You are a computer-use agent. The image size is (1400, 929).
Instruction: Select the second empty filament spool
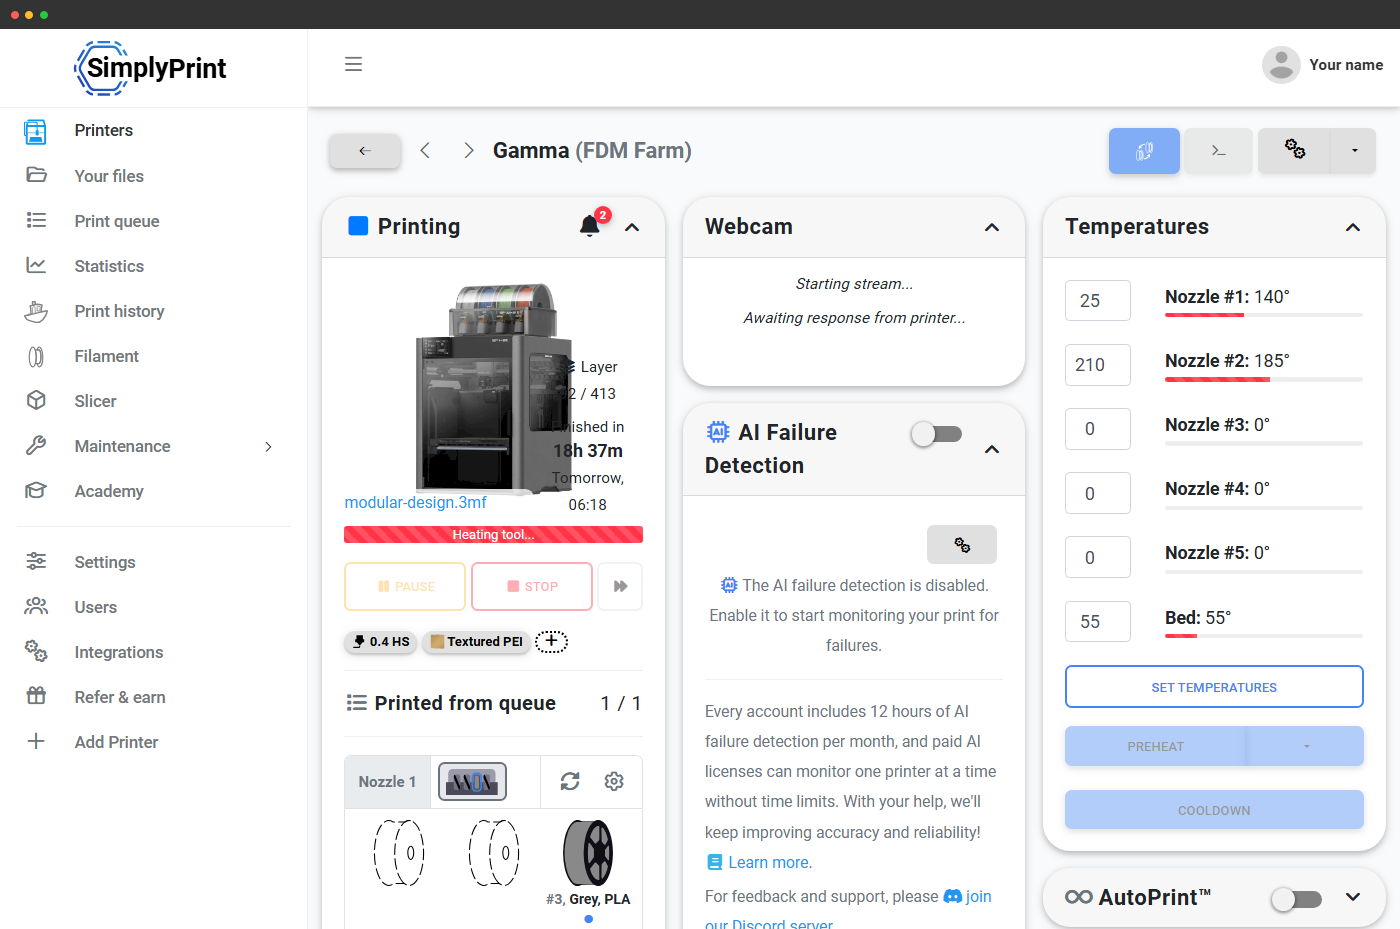click(x=494, y=853)
